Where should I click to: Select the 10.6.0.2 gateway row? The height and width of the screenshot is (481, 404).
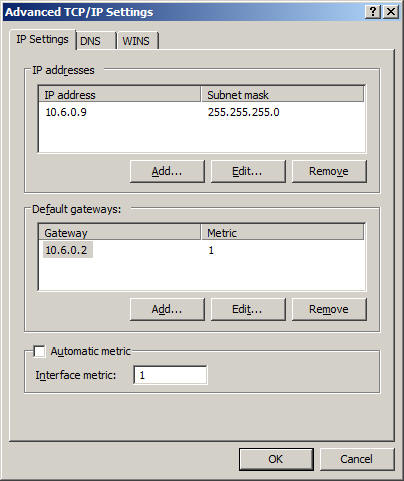pyautogui.click(x=202, y=250)
